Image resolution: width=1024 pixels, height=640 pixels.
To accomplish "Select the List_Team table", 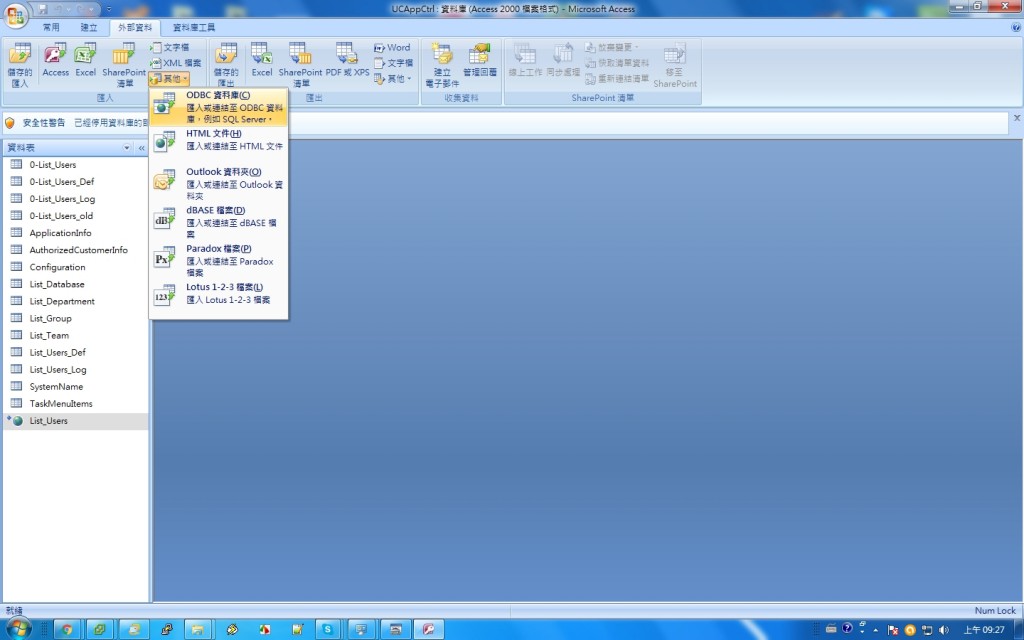I will point(76,335).
